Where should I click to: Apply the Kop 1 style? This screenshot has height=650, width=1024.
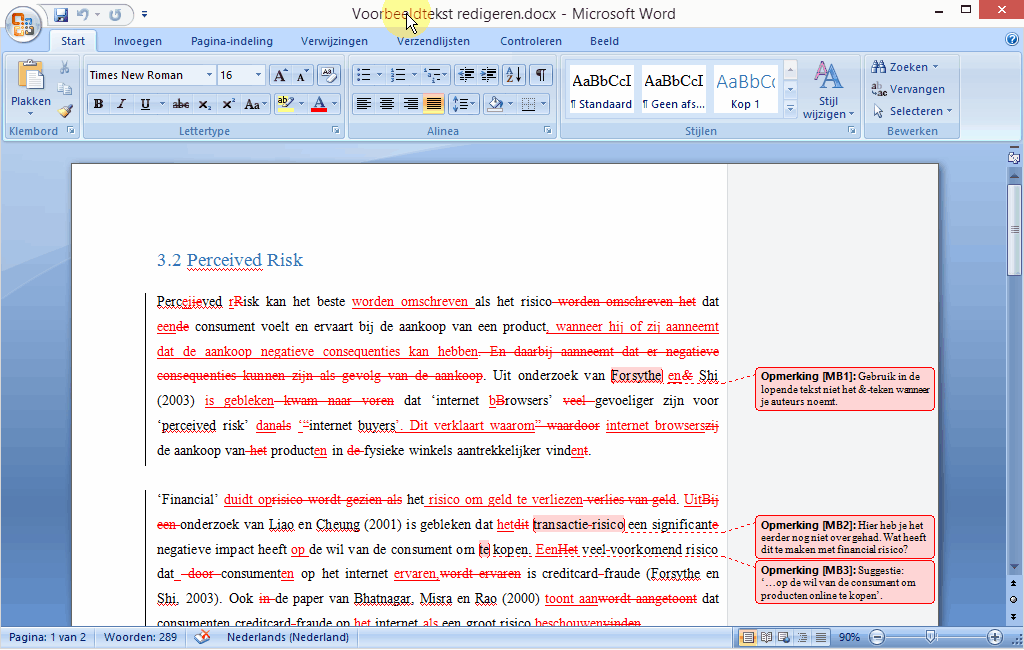[x=745, y=89]
